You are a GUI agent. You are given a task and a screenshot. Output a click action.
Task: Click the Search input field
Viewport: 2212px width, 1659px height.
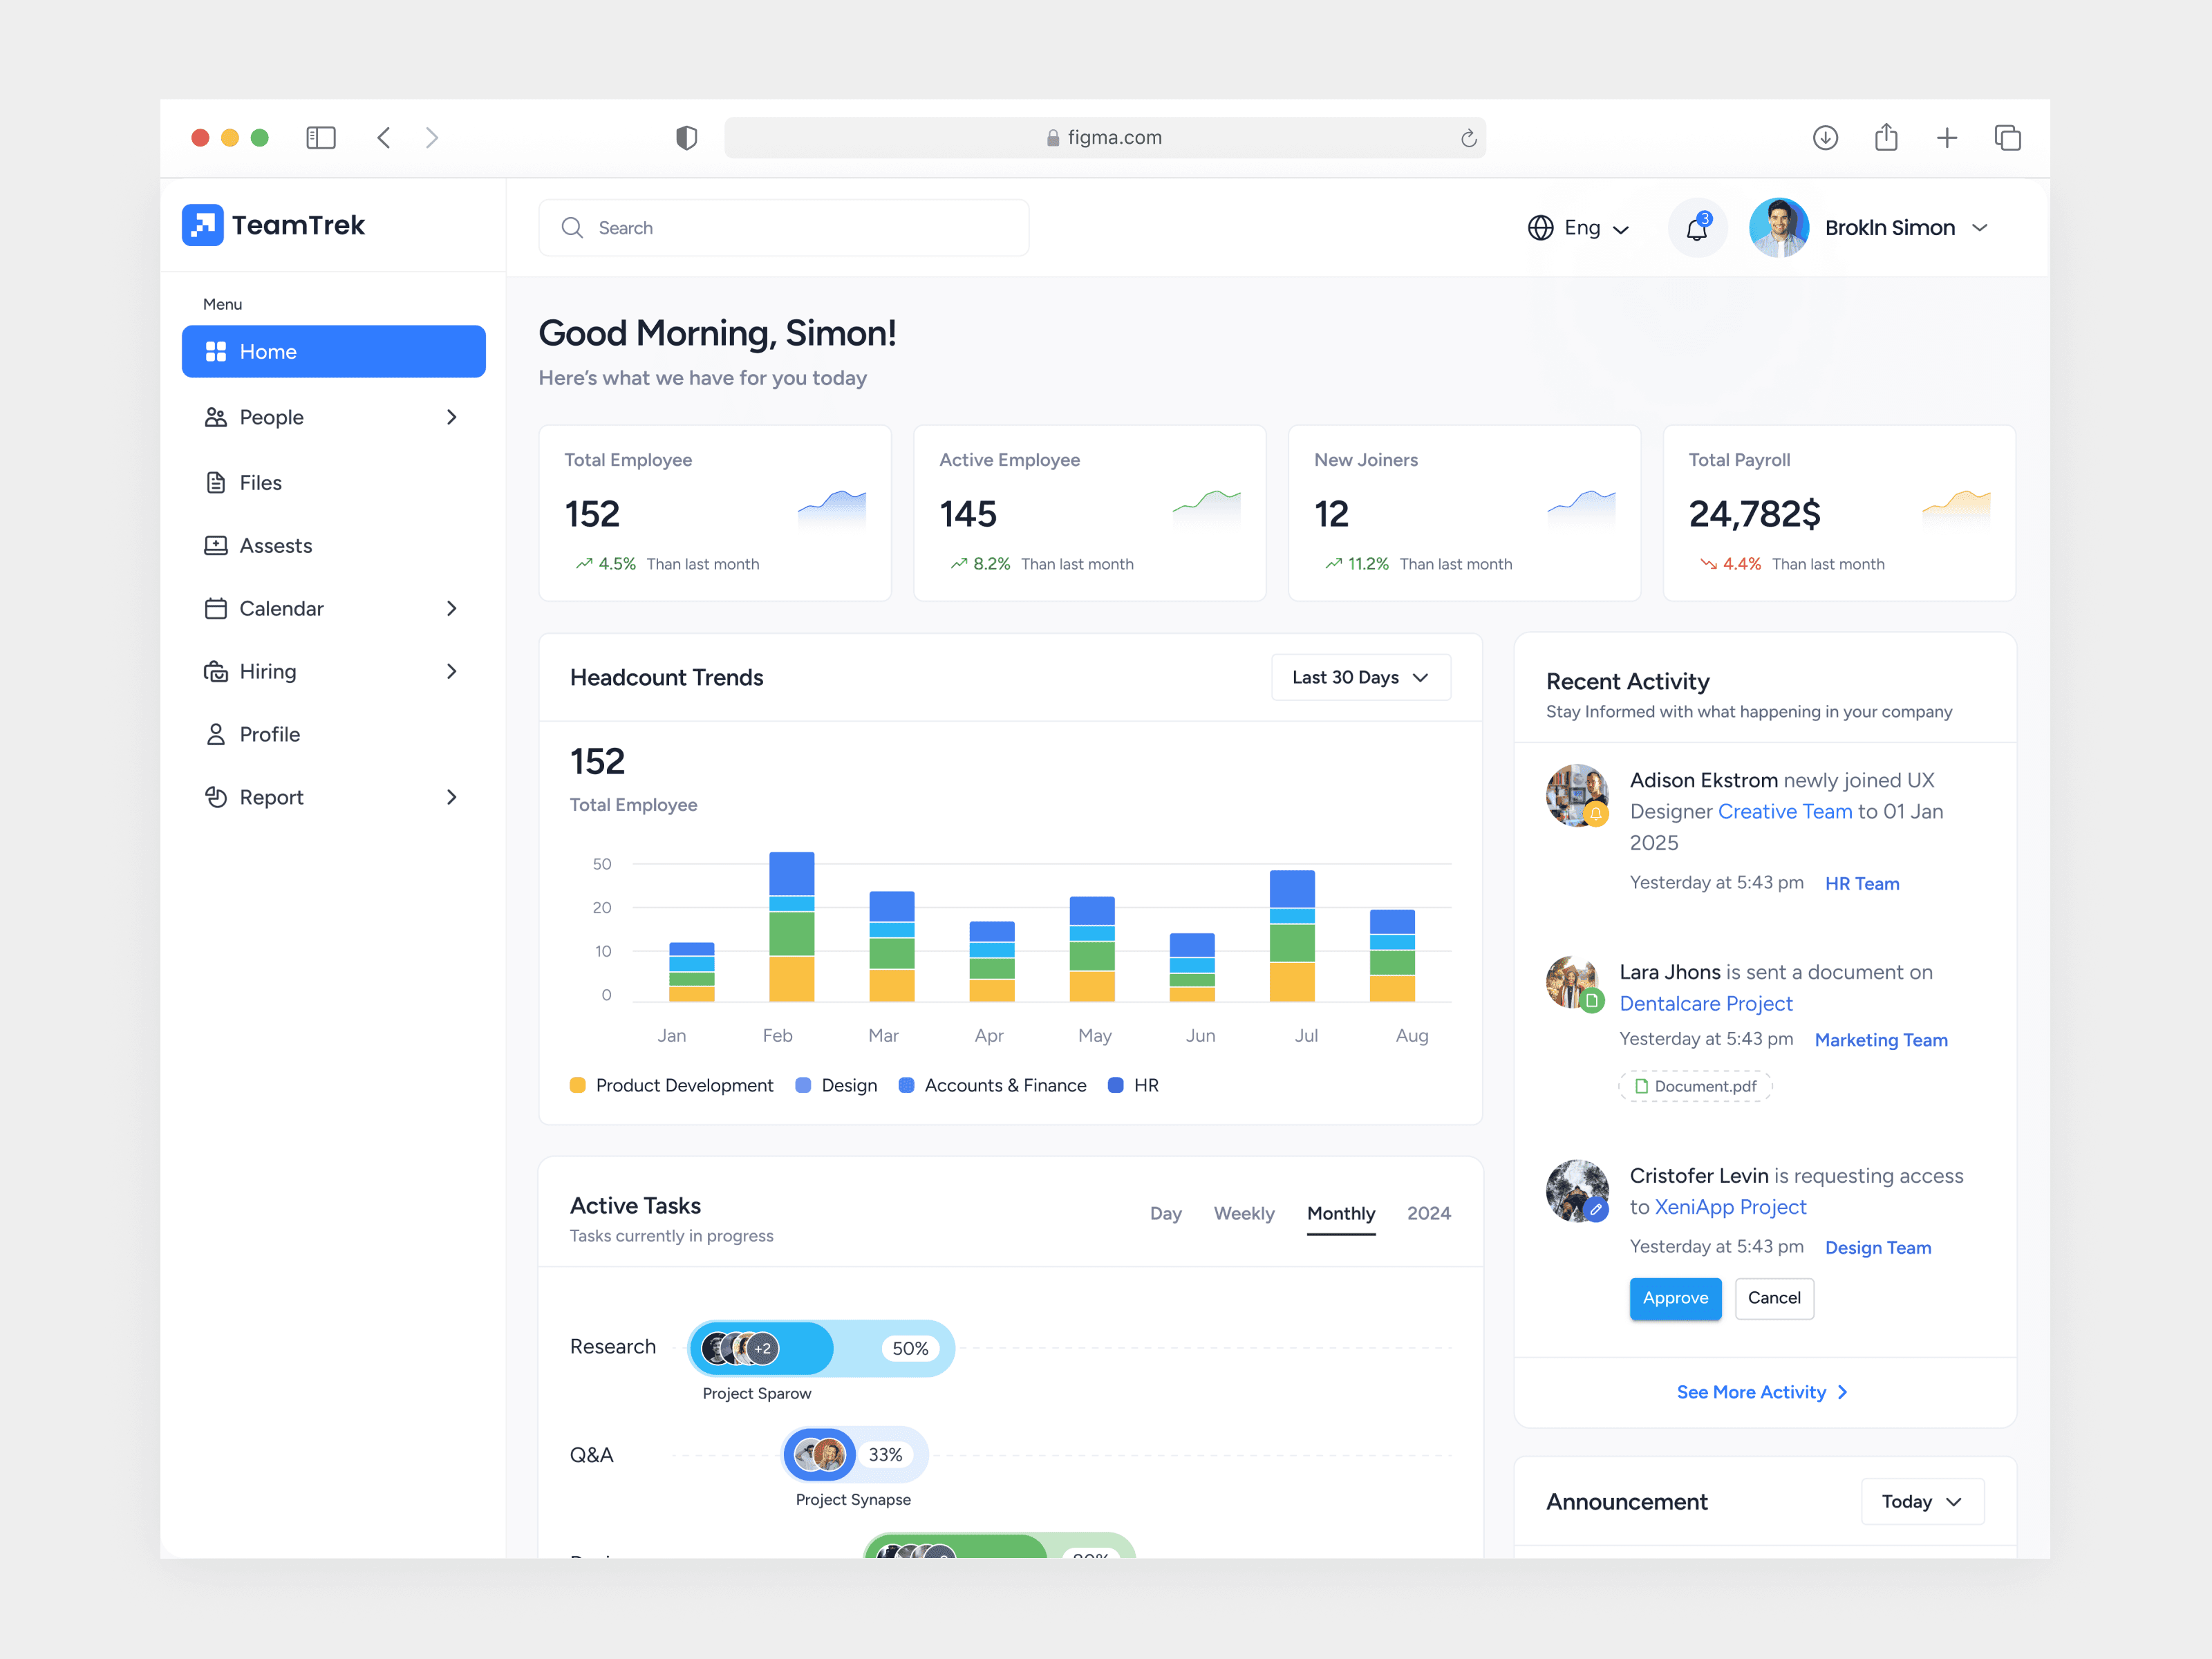point(785,228)
